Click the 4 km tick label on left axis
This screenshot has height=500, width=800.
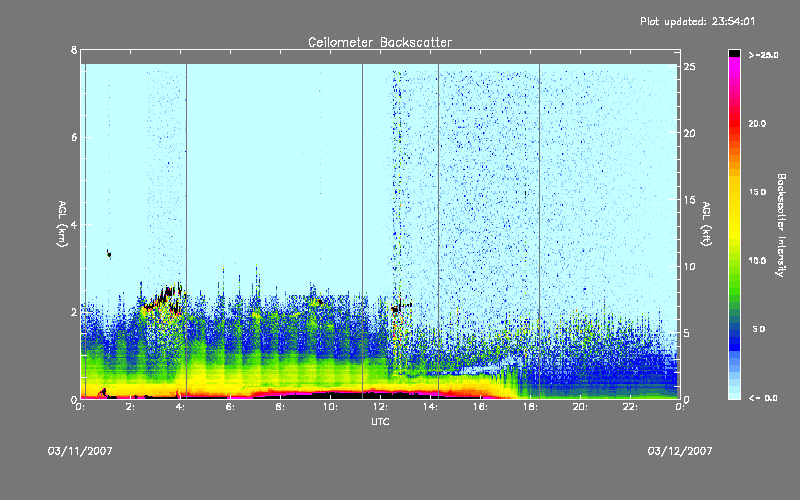[74, 224]
